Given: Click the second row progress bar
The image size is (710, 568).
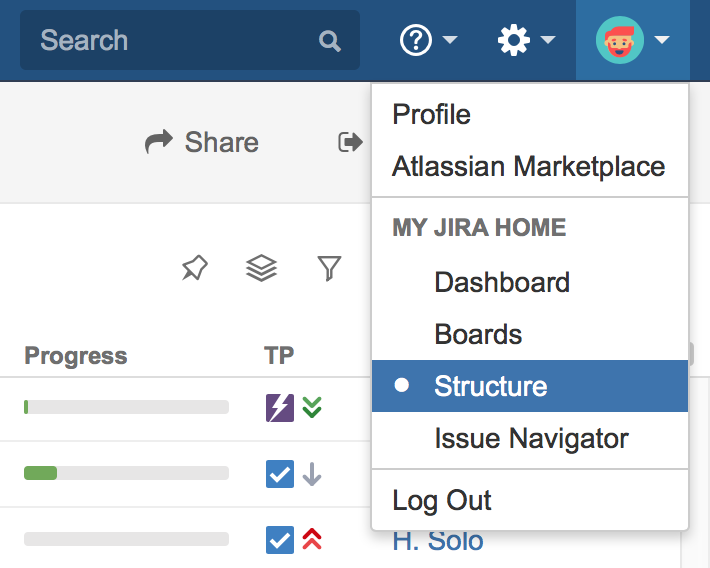Looking at the screenshot, I should pyautogui.click(x=126, y=473).
